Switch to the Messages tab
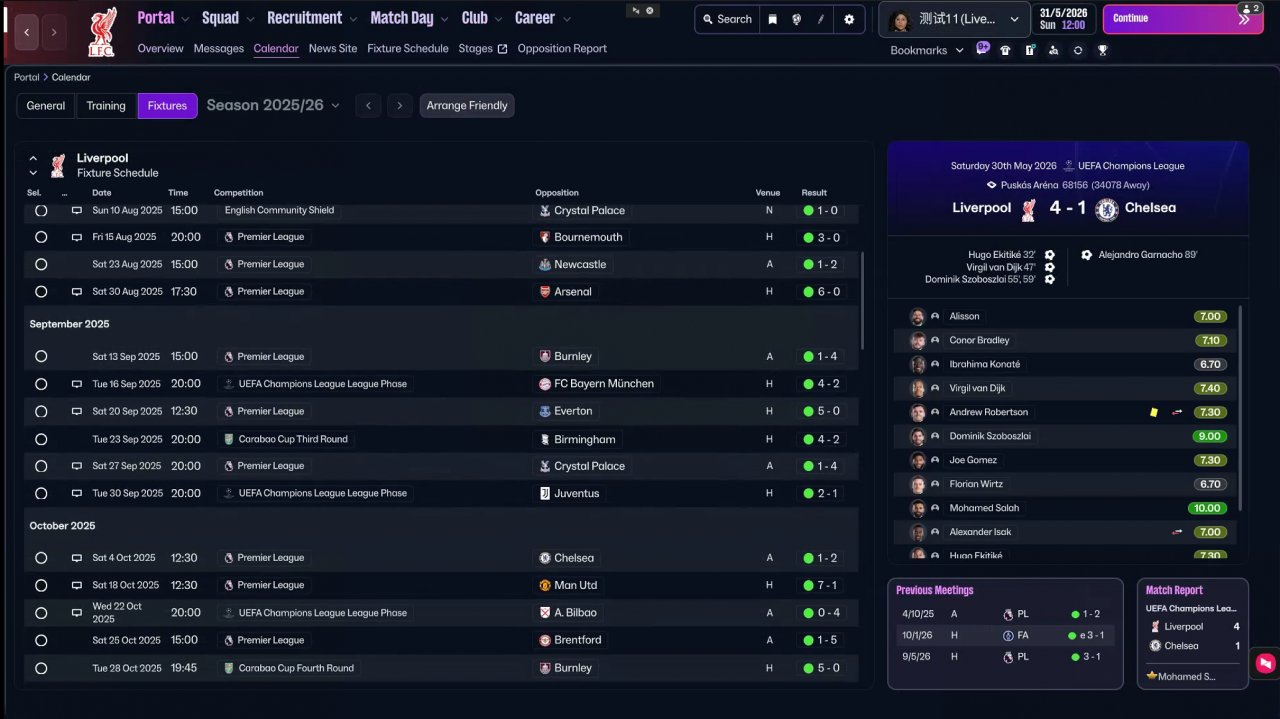This screenshot has height=719, width=1280. (x=219, y=48)
